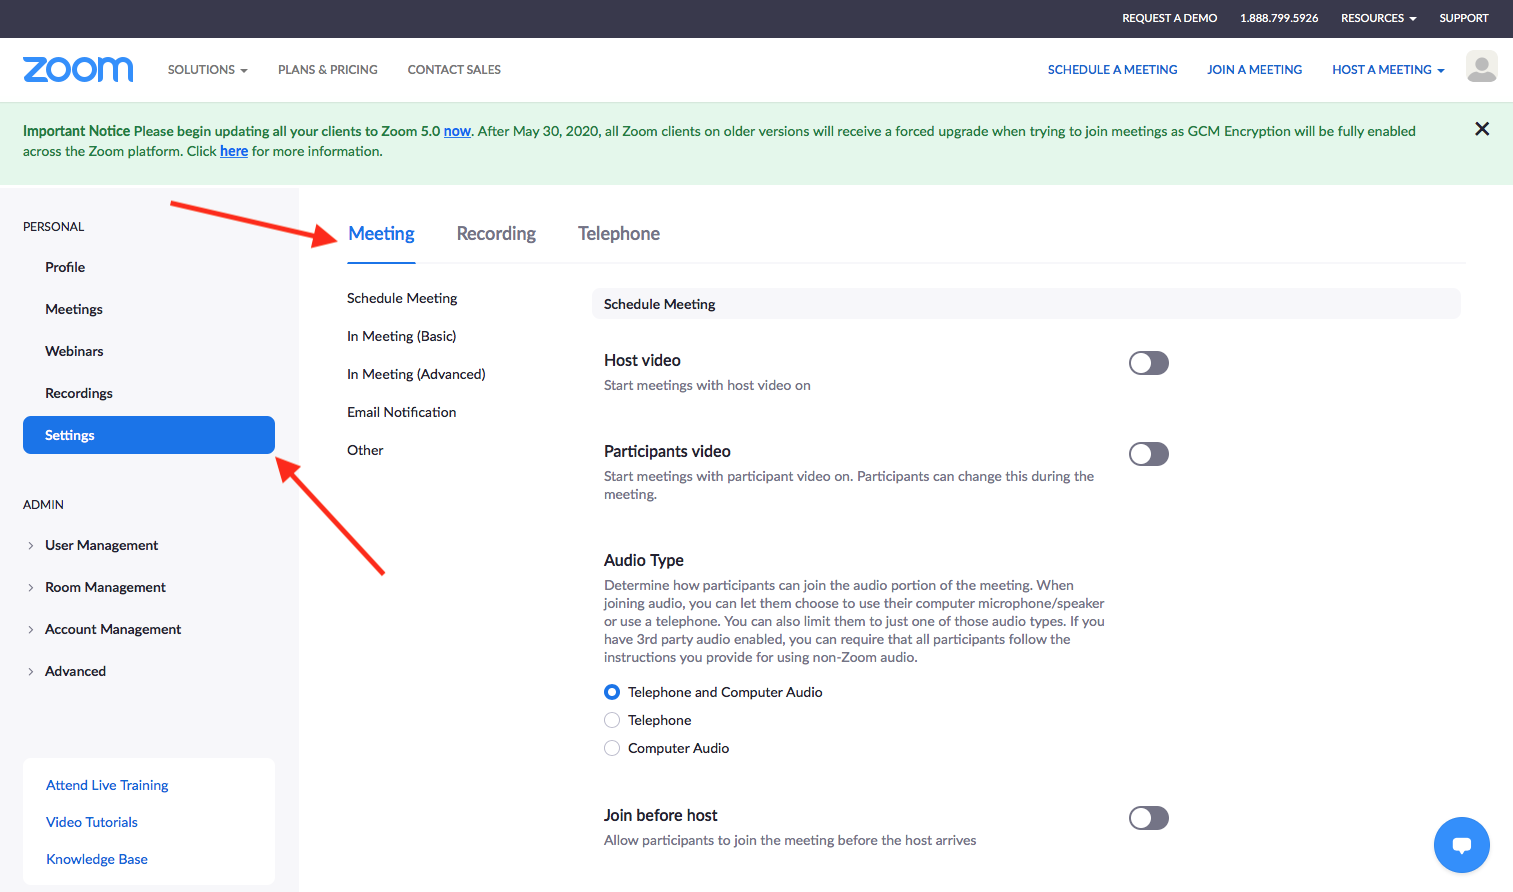The width and height of the screenshot is (1513, 892).
Task: Toggle the Host video switch
Action: (x=1148, y=363)
